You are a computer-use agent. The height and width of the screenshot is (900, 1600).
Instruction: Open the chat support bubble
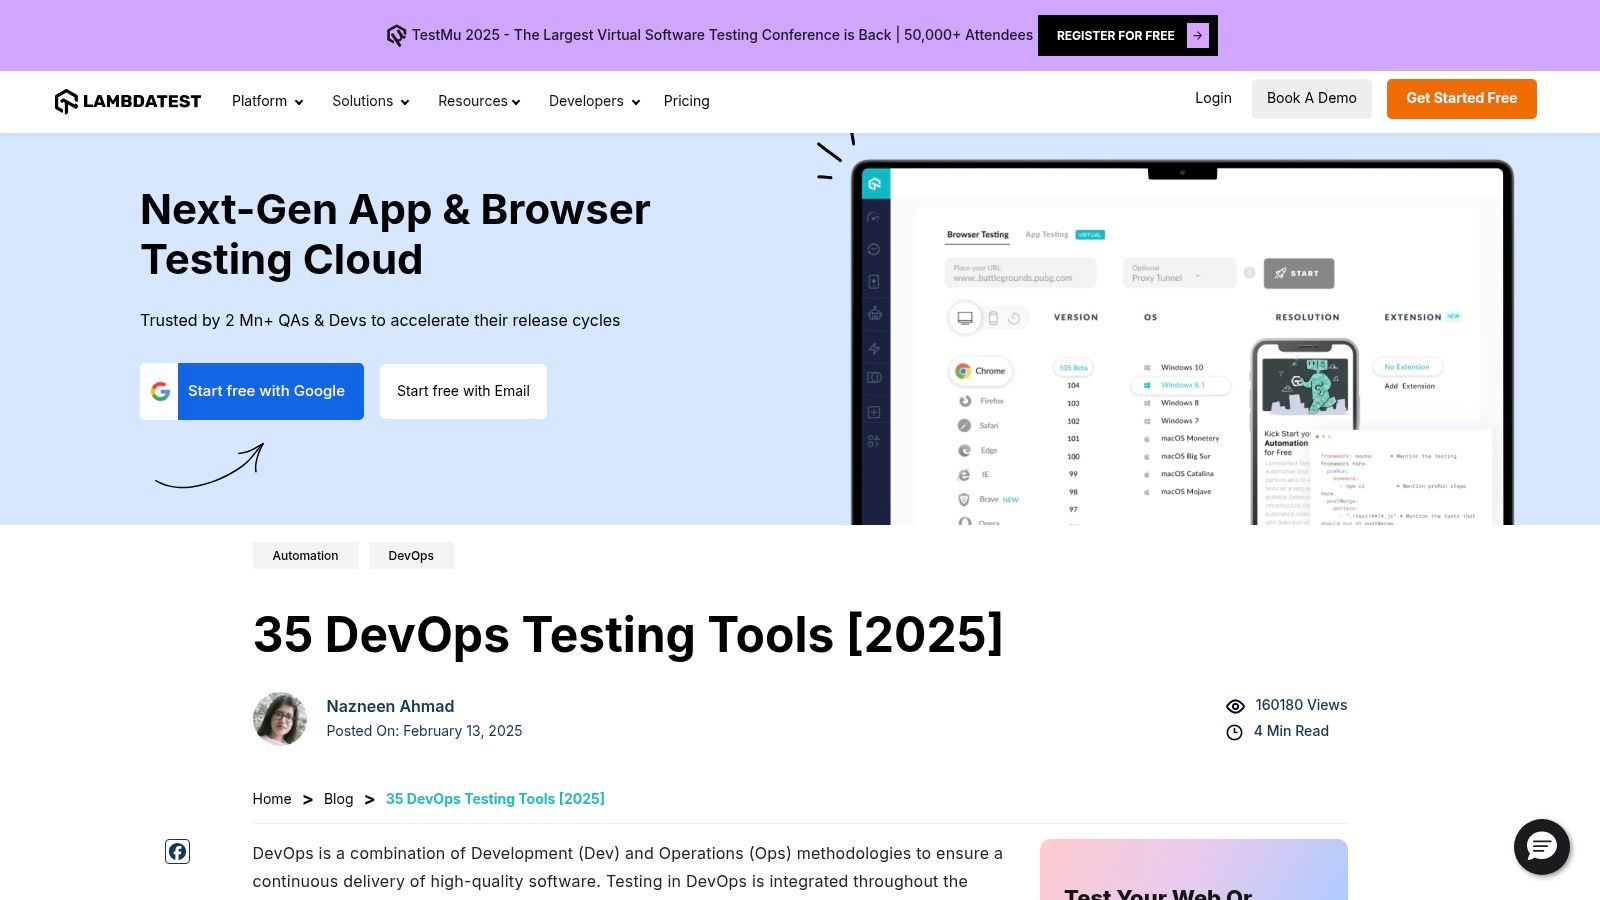1541,847
